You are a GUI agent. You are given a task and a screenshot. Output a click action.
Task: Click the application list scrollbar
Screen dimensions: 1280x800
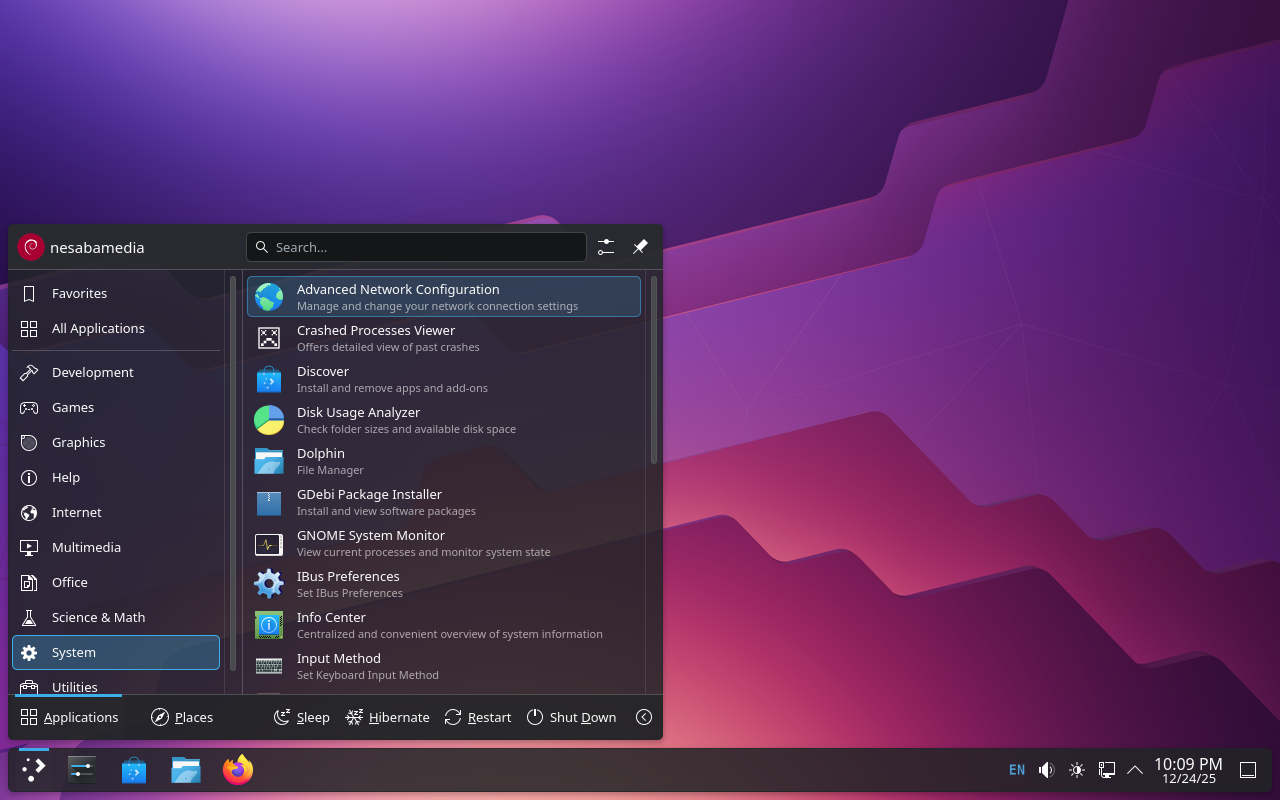tap(654, 370)
